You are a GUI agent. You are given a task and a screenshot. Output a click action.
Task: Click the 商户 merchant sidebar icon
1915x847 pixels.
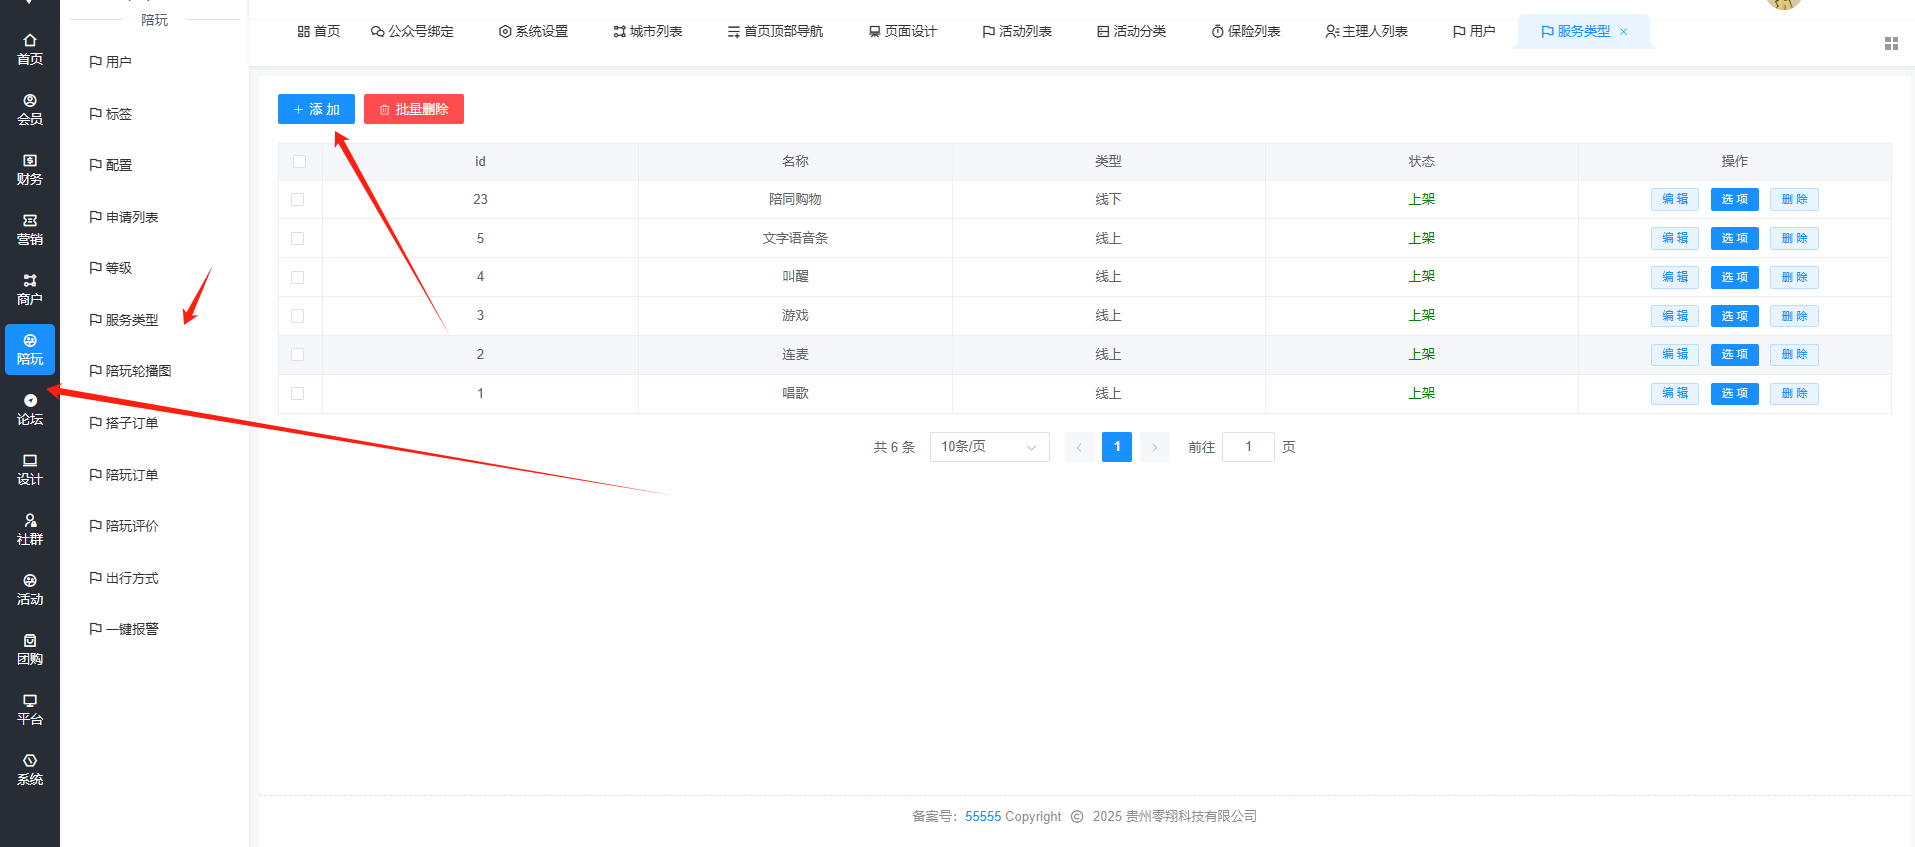[30, 289]
